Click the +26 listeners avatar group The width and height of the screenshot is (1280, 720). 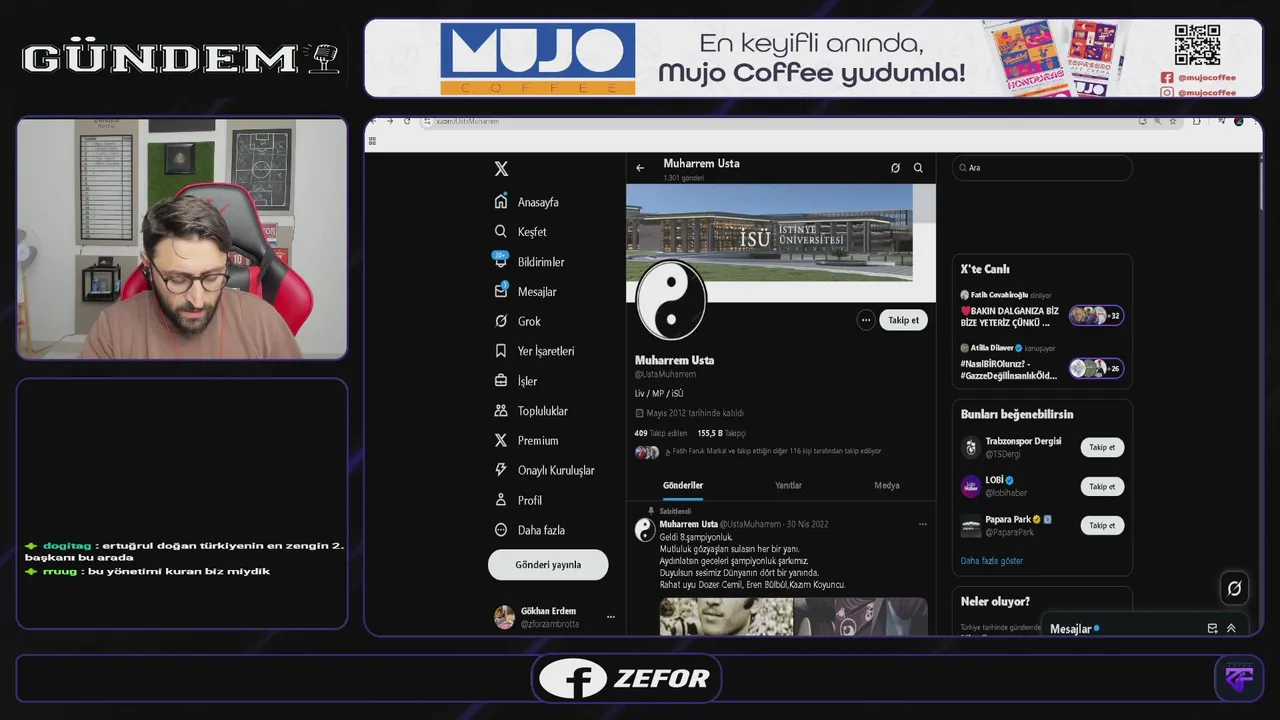(x=1096, y=368)
